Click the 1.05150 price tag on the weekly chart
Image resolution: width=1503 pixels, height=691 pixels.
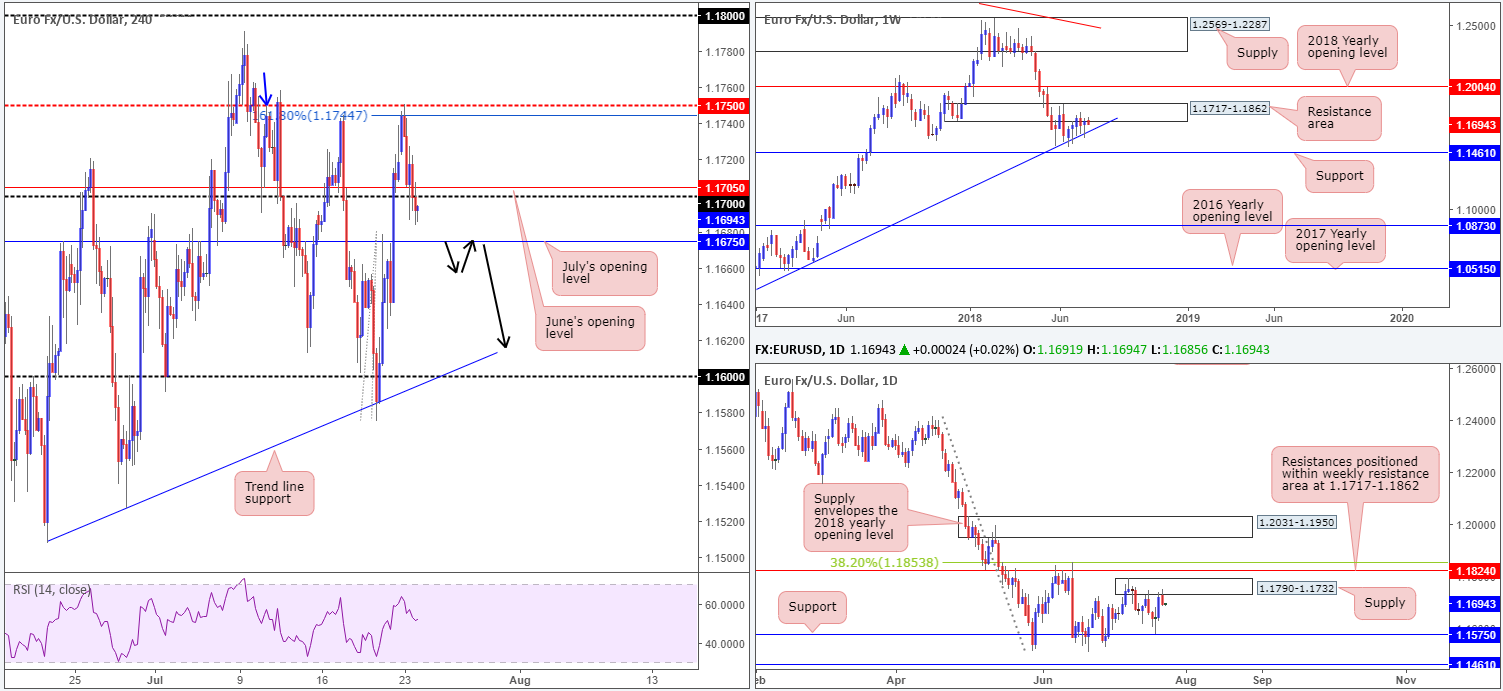pos(1477,269)
